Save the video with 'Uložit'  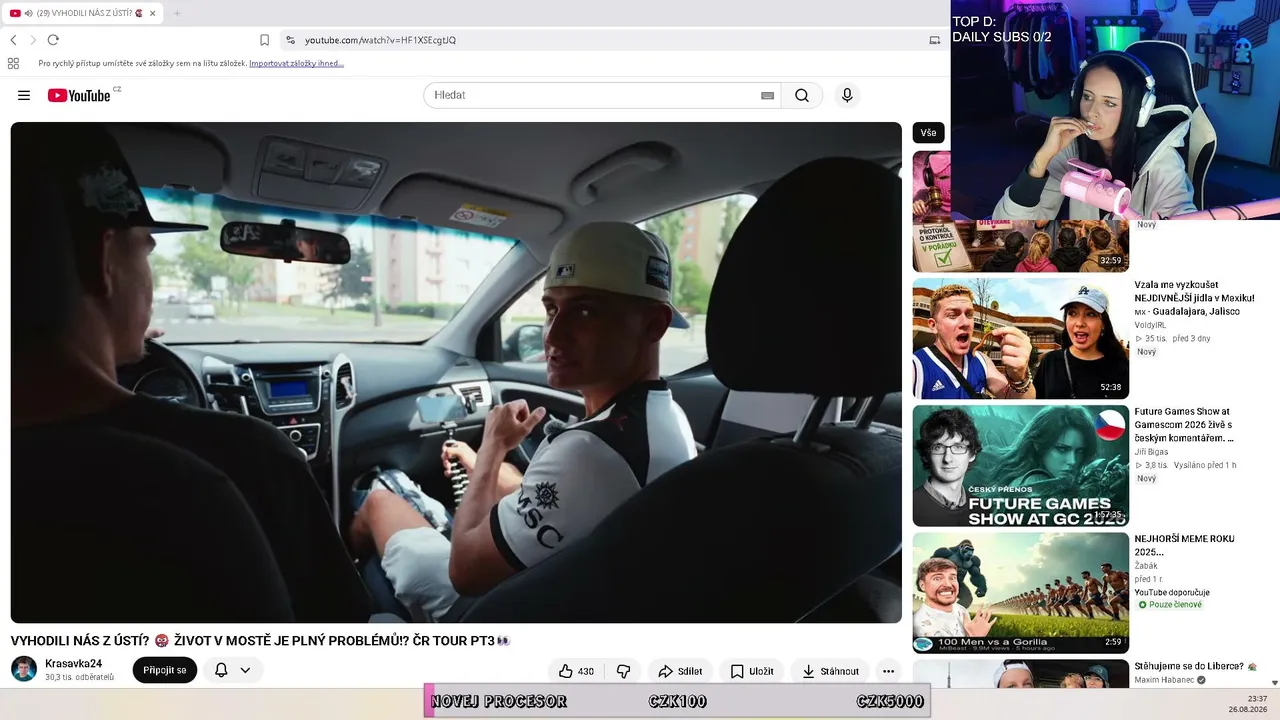[752, 671]
